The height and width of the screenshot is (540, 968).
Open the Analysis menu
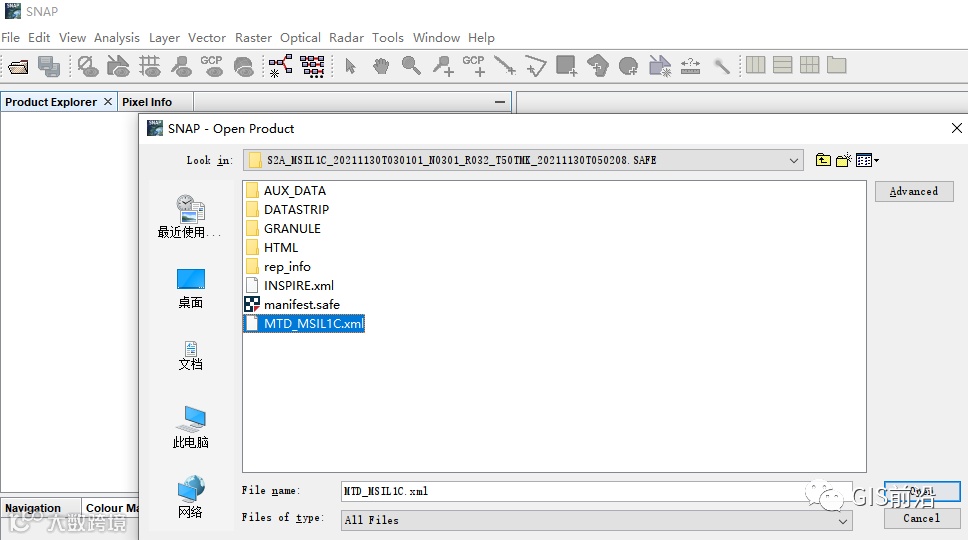117,38
